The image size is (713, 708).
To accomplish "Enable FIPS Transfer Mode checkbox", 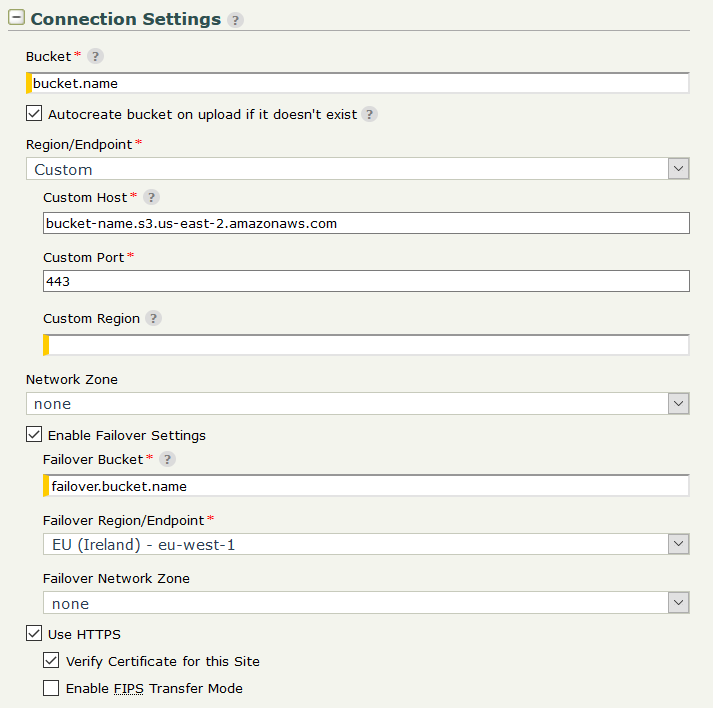I will tap(51, 688).
